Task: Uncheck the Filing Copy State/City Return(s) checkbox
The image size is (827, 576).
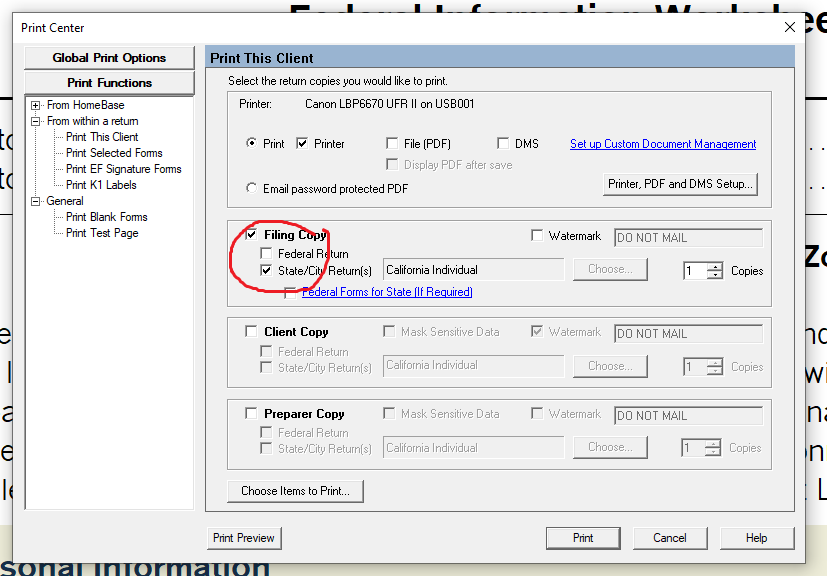Action: point(266,270)
